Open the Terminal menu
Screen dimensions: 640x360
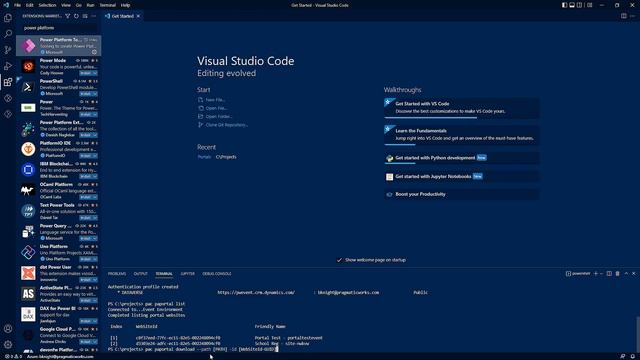[x=108, y=5]
